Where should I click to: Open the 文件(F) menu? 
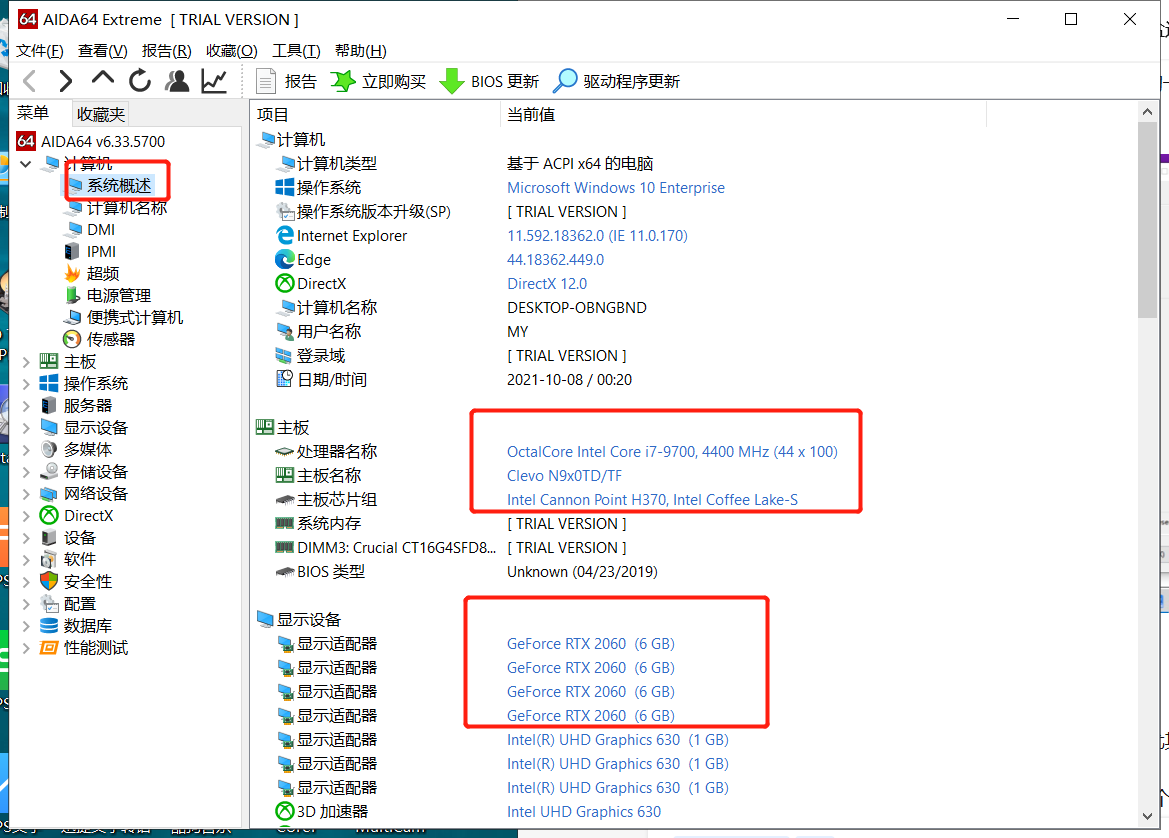click(40, 51)
